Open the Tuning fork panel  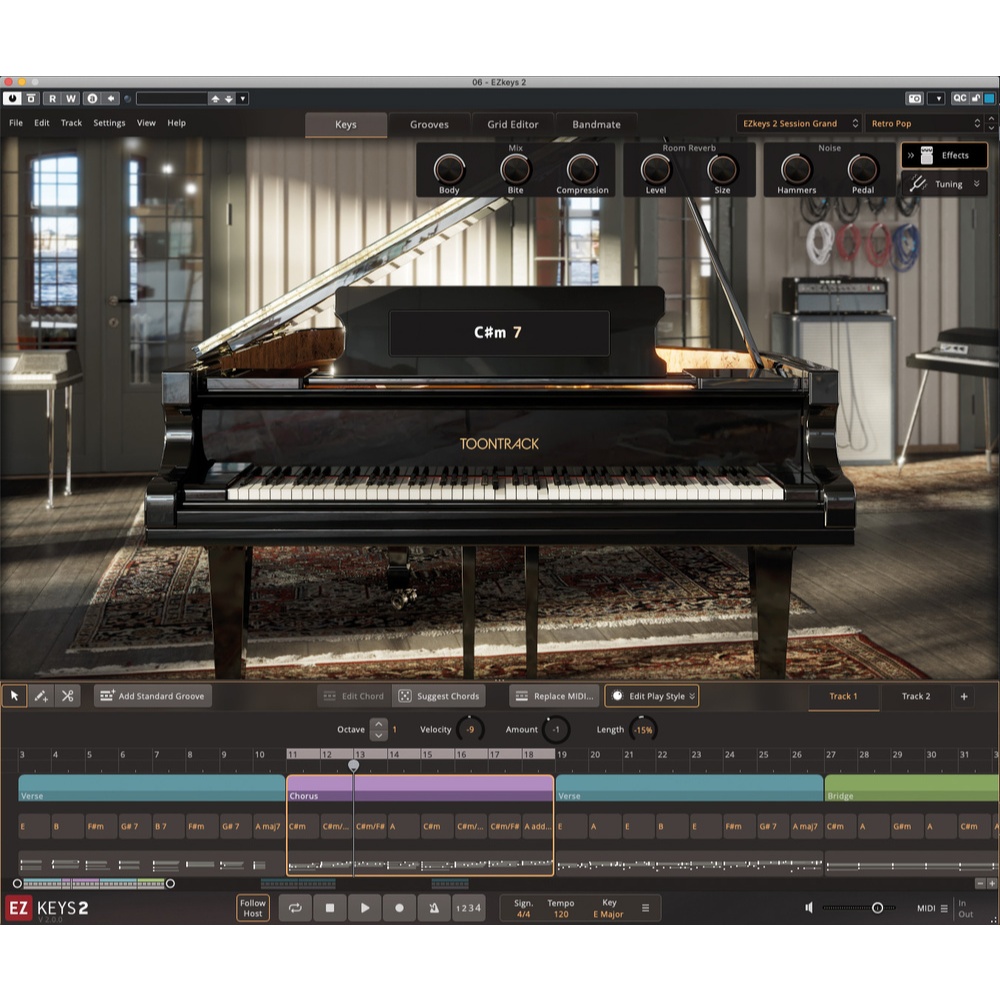click(x=945, y=184)
